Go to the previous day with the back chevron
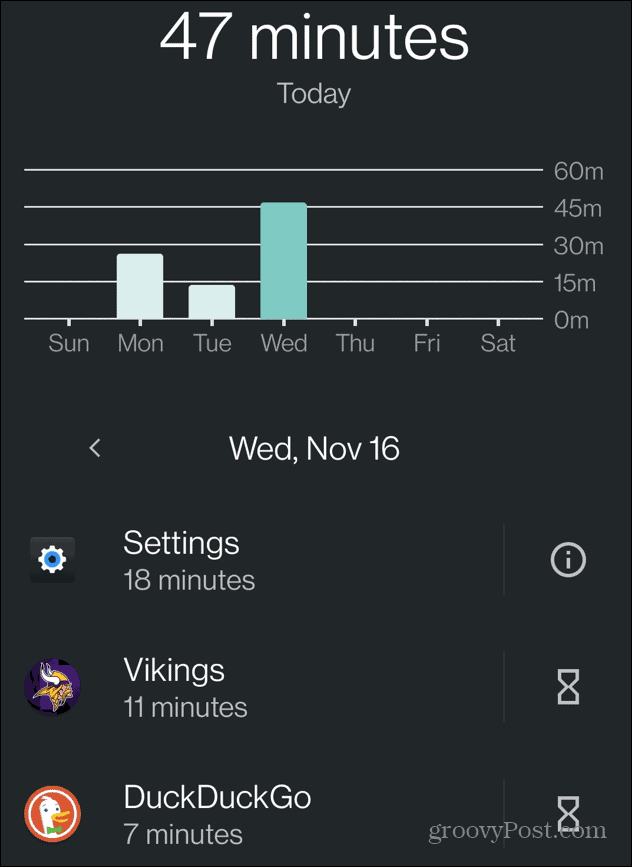The width and height of the screenshot is (632, 867). coord(94,448)
